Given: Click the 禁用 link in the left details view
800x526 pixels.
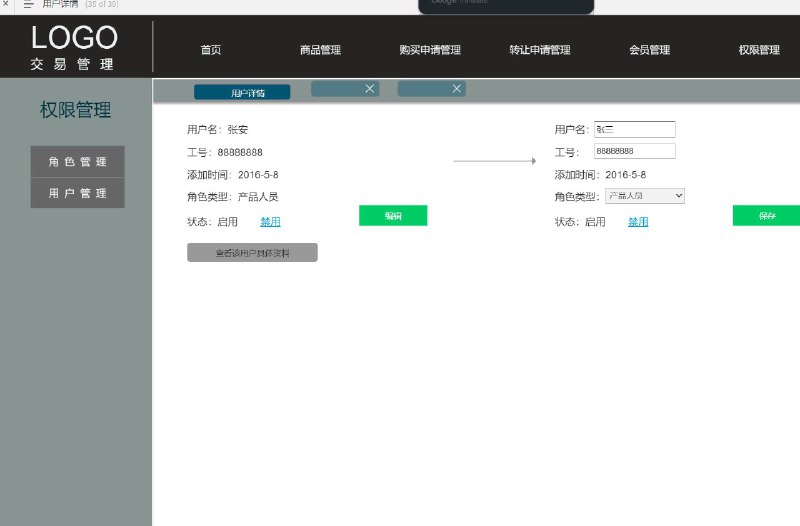Looking at the screenshot, I should pos(270,222).
